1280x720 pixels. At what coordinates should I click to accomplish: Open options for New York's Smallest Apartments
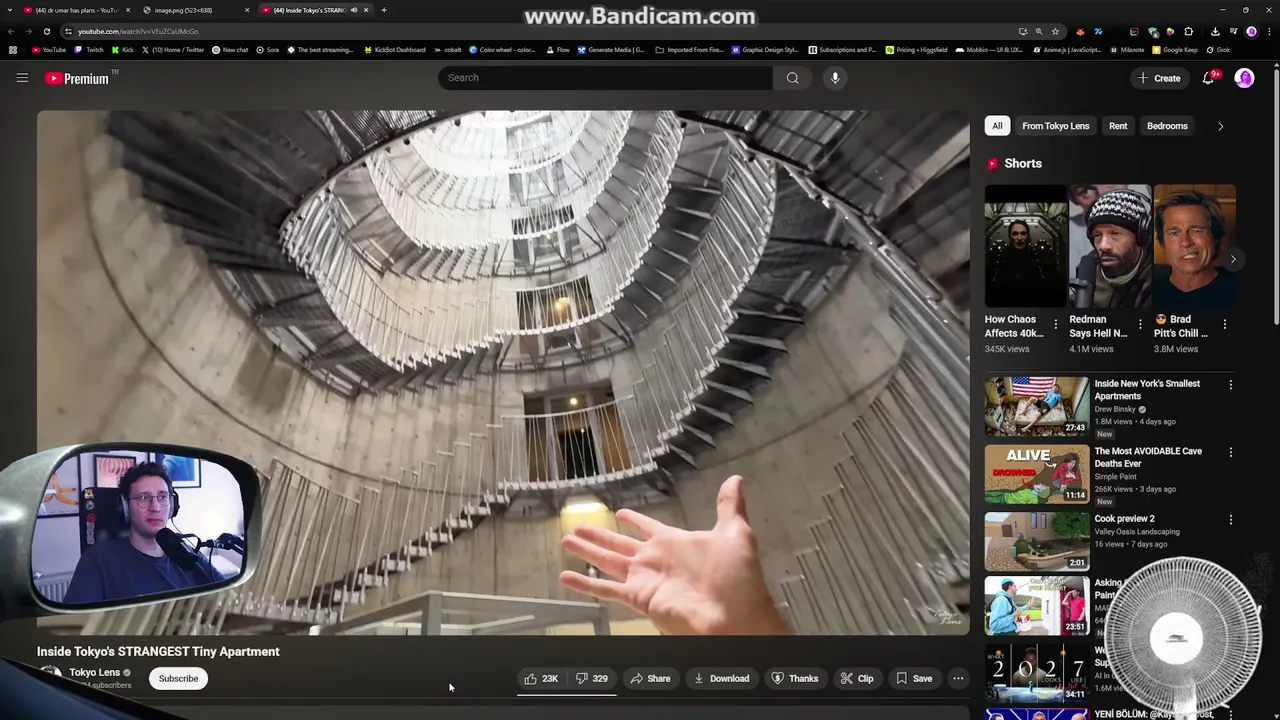[1230, 384]
